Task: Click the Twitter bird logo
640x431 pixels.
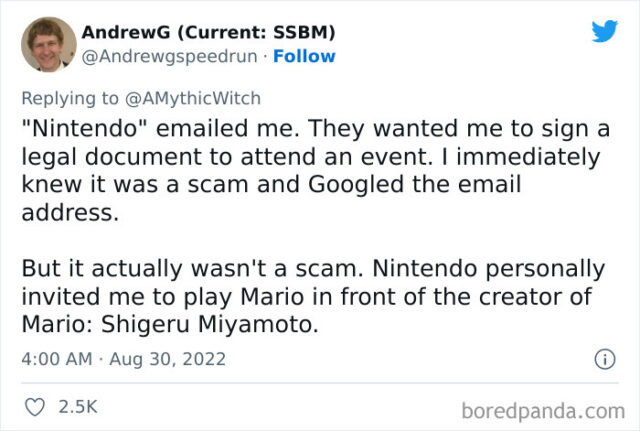Action: click(x=604, y=31)
